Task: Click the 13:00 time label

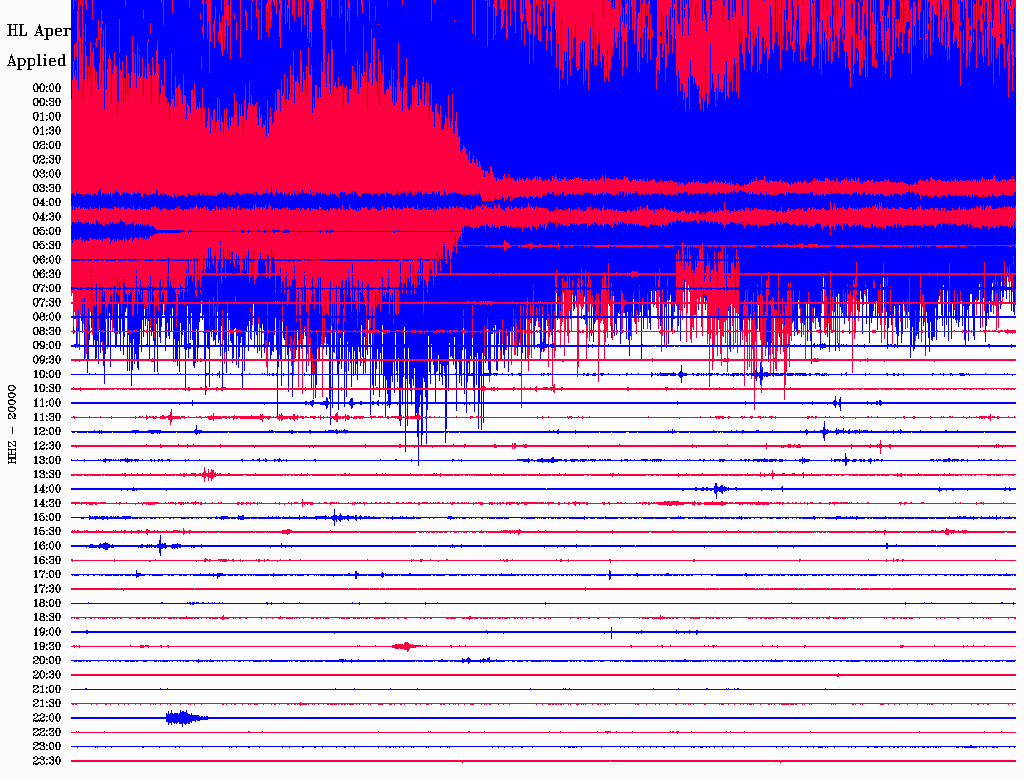Action: pos(47,461)
